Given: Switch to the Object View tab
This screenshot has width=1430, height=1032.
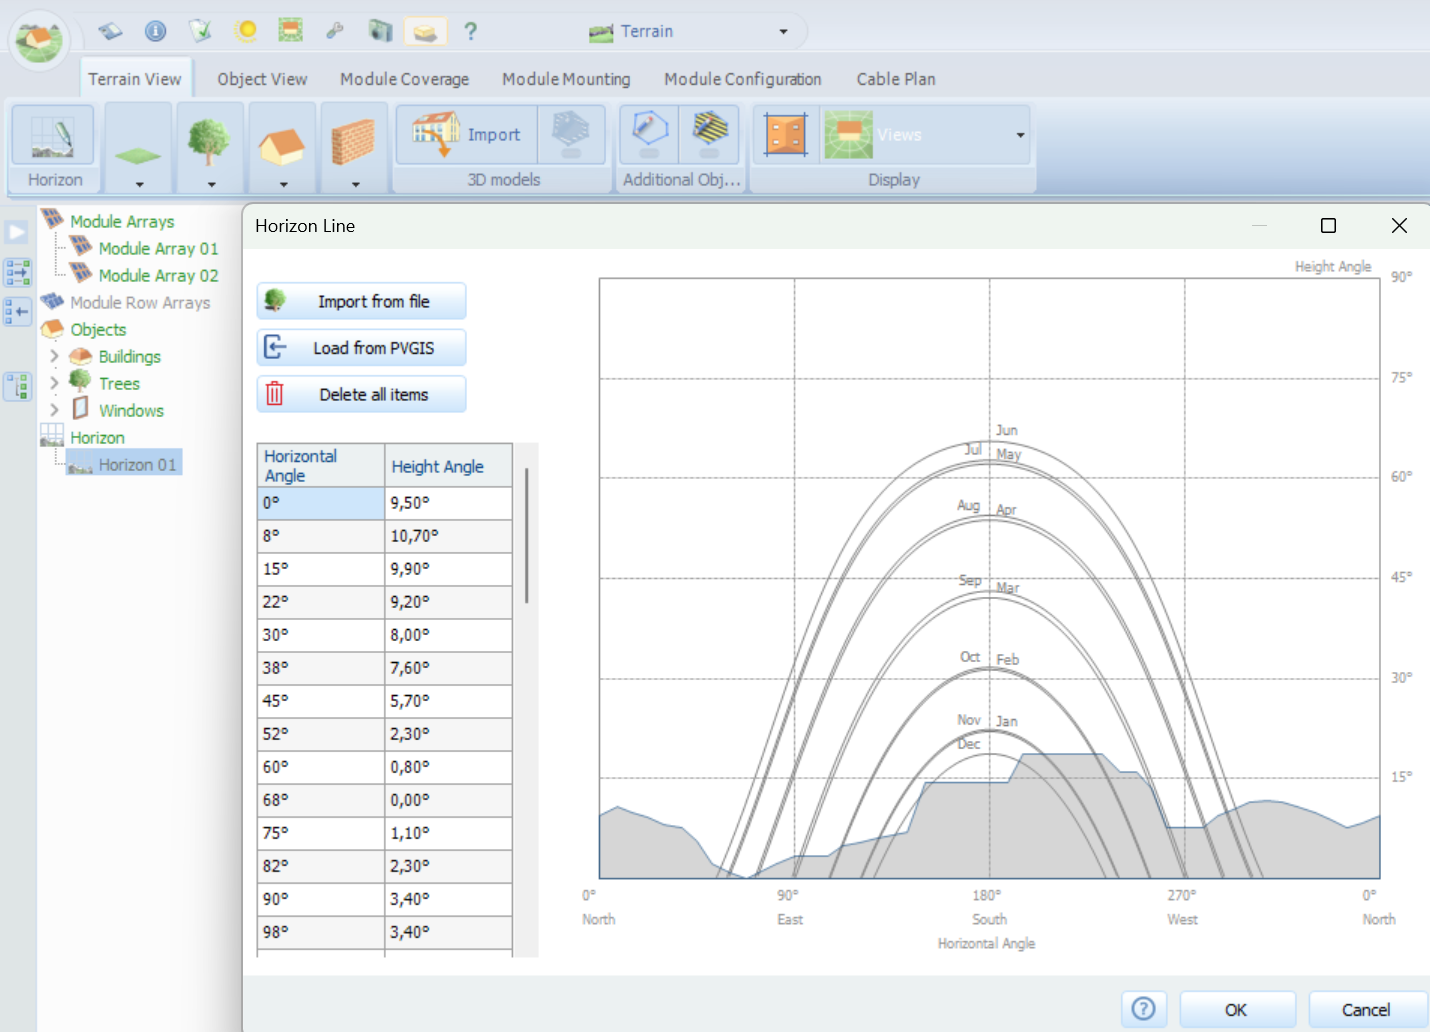Looking at the screenshot, I should click(x=262, y=79).
